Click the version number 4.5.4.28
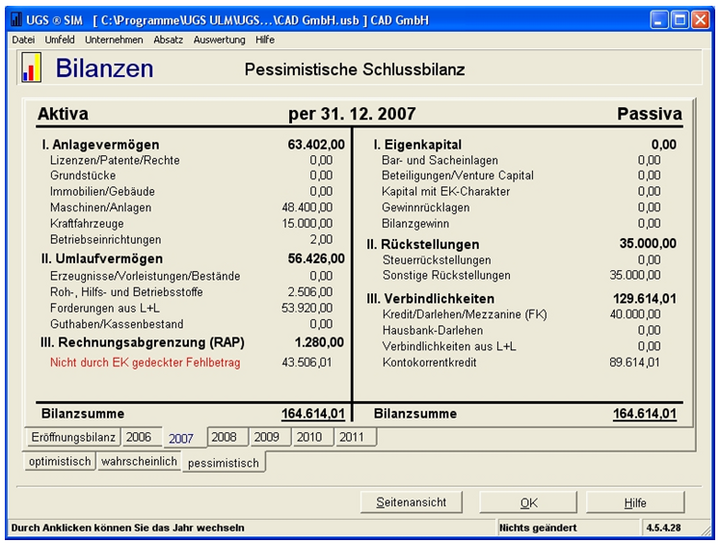This screenshot has width=720, height=543. tap(664, 528)
